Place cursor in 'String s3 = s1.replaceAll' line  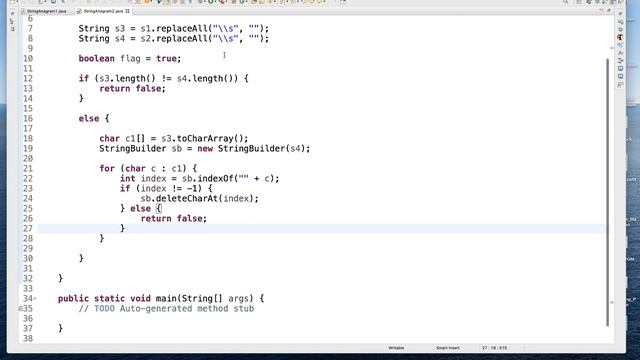[x=174, y=29]
